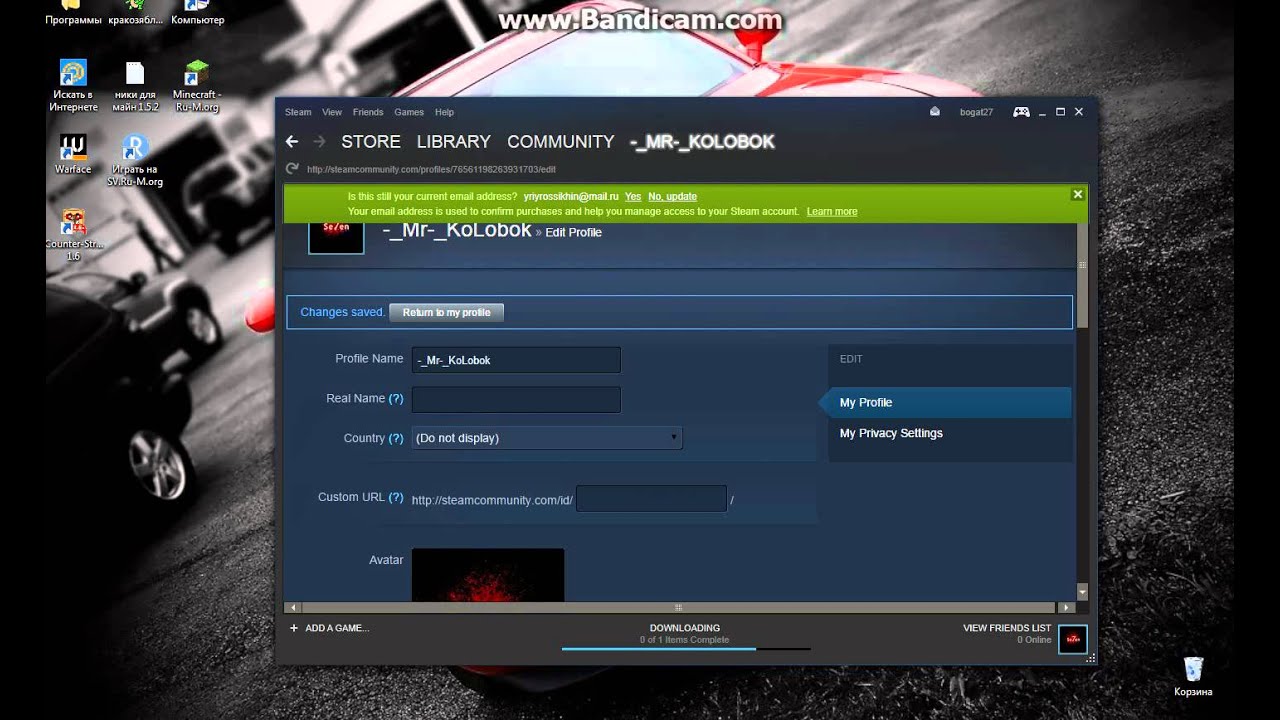This screenshot has width=1280, height=720.
Task: Open the 'Играть на SV.Ru-M.org' shortcut
Action: tap(135, 161)
